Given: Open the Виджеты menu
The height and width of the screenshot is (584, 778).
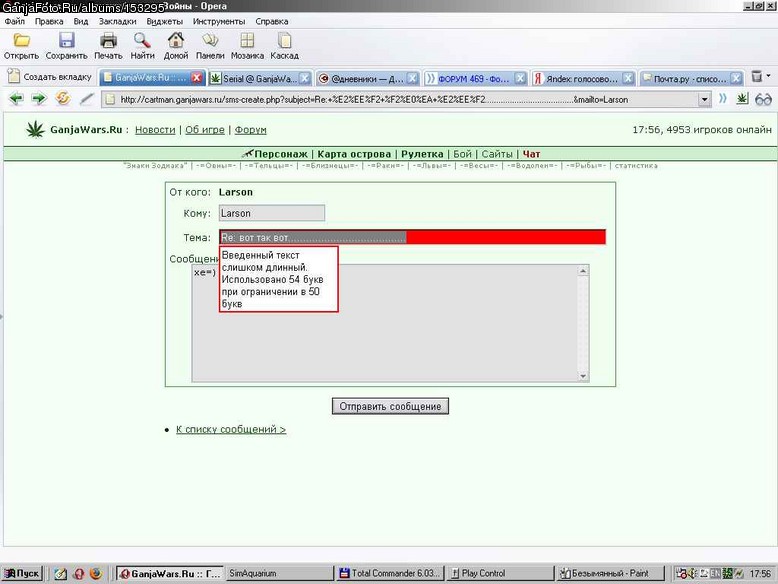Looking at the screenshot, I should [164, 21].
